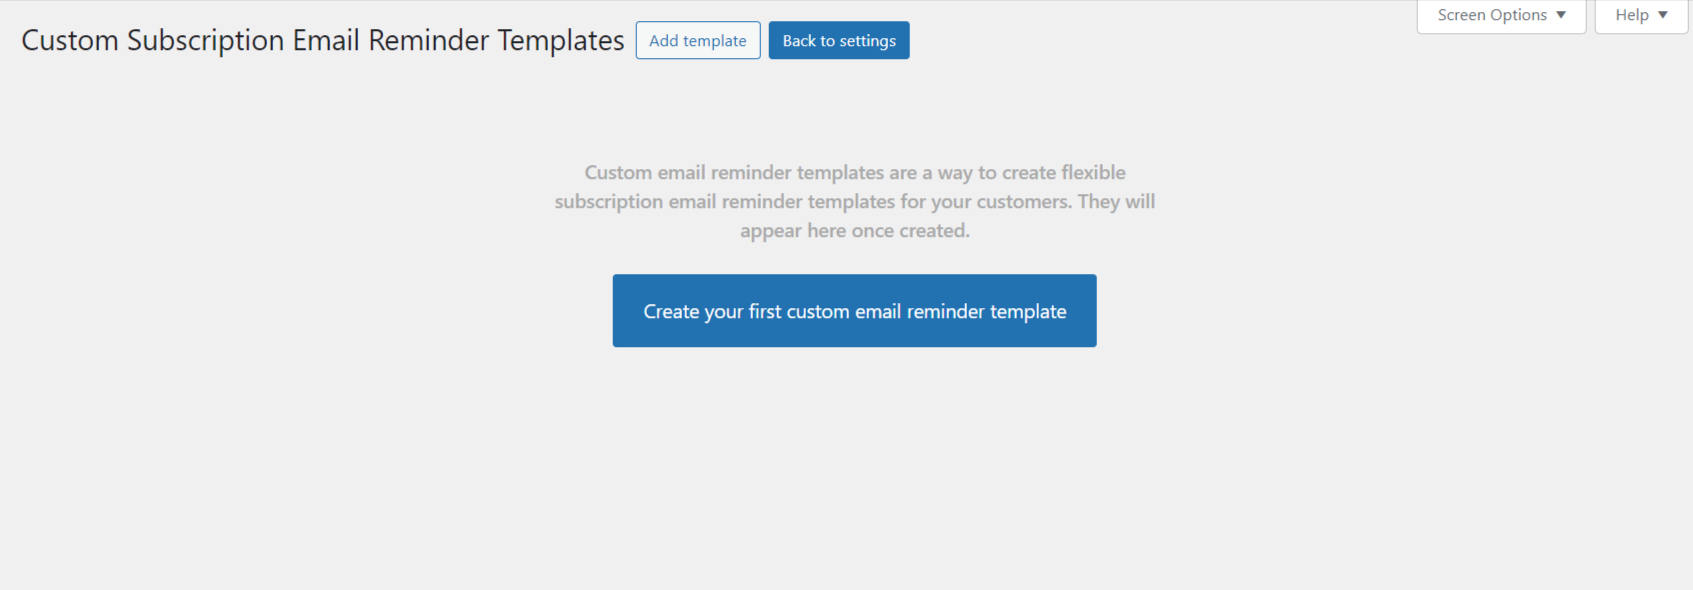Click Add template next to page title
The height and width of the screenshot is (590, 1693).
[x=697, y=40]
